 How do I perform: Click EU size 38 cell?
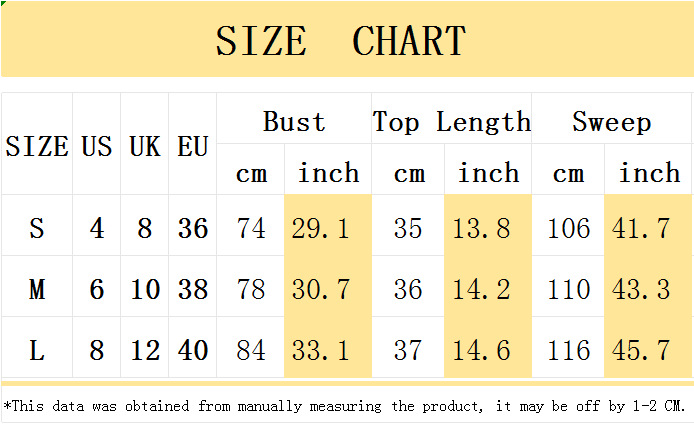click(192, 290)
